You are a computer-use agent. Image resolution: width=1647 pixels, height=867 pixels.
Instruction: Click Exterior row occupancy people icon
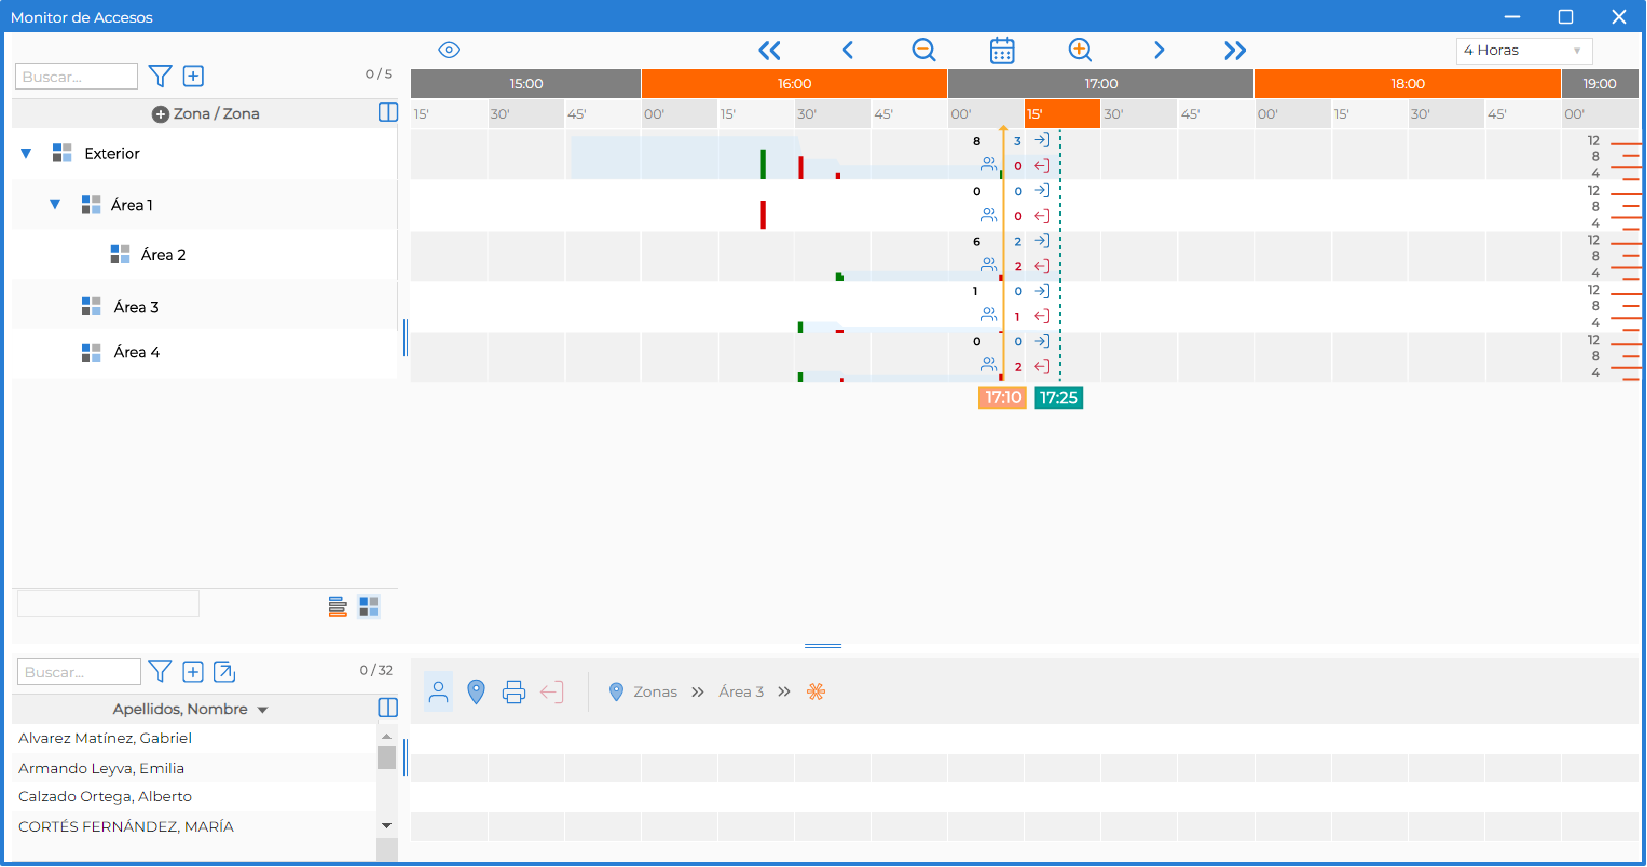pos(989,164)
